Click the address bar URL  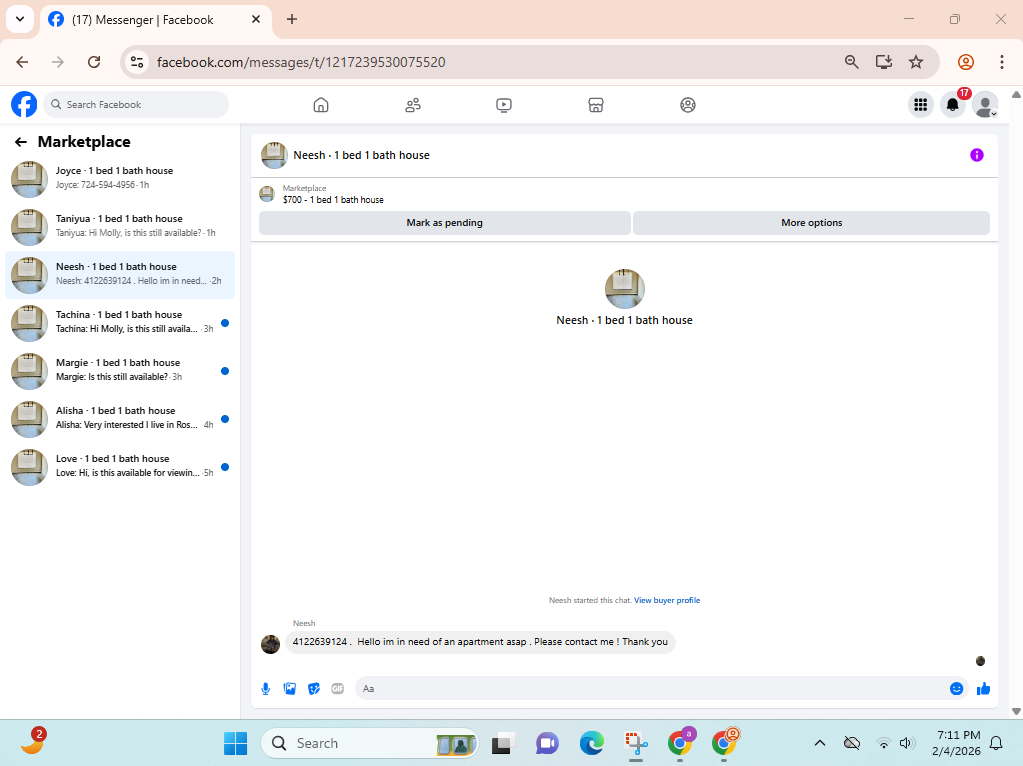pyautogui.click(x=301, y=62)
